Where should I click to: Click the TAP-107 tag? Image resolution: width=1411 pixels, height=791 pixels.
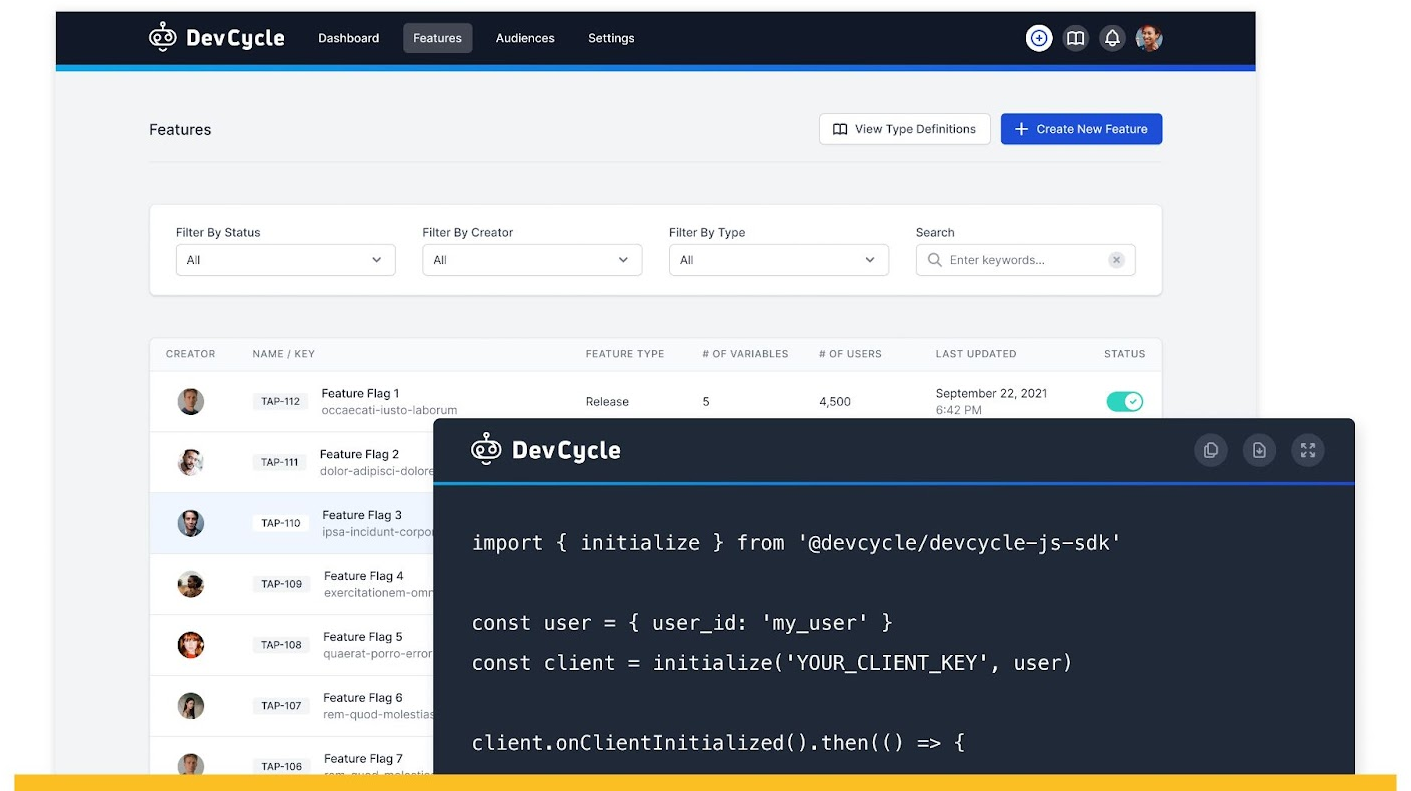pos(282,706)
